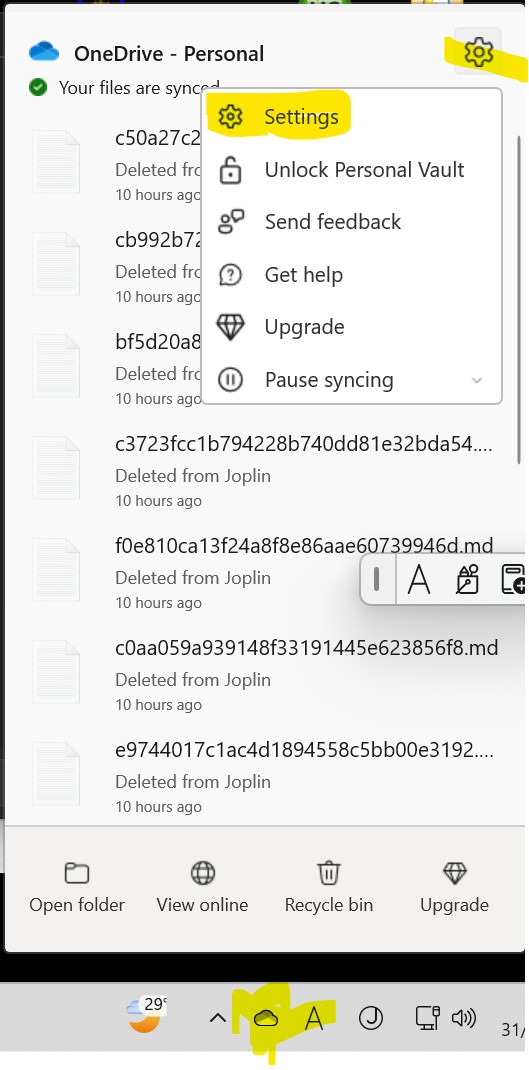Click the gear icon in OneDrive header

point(478,53)
